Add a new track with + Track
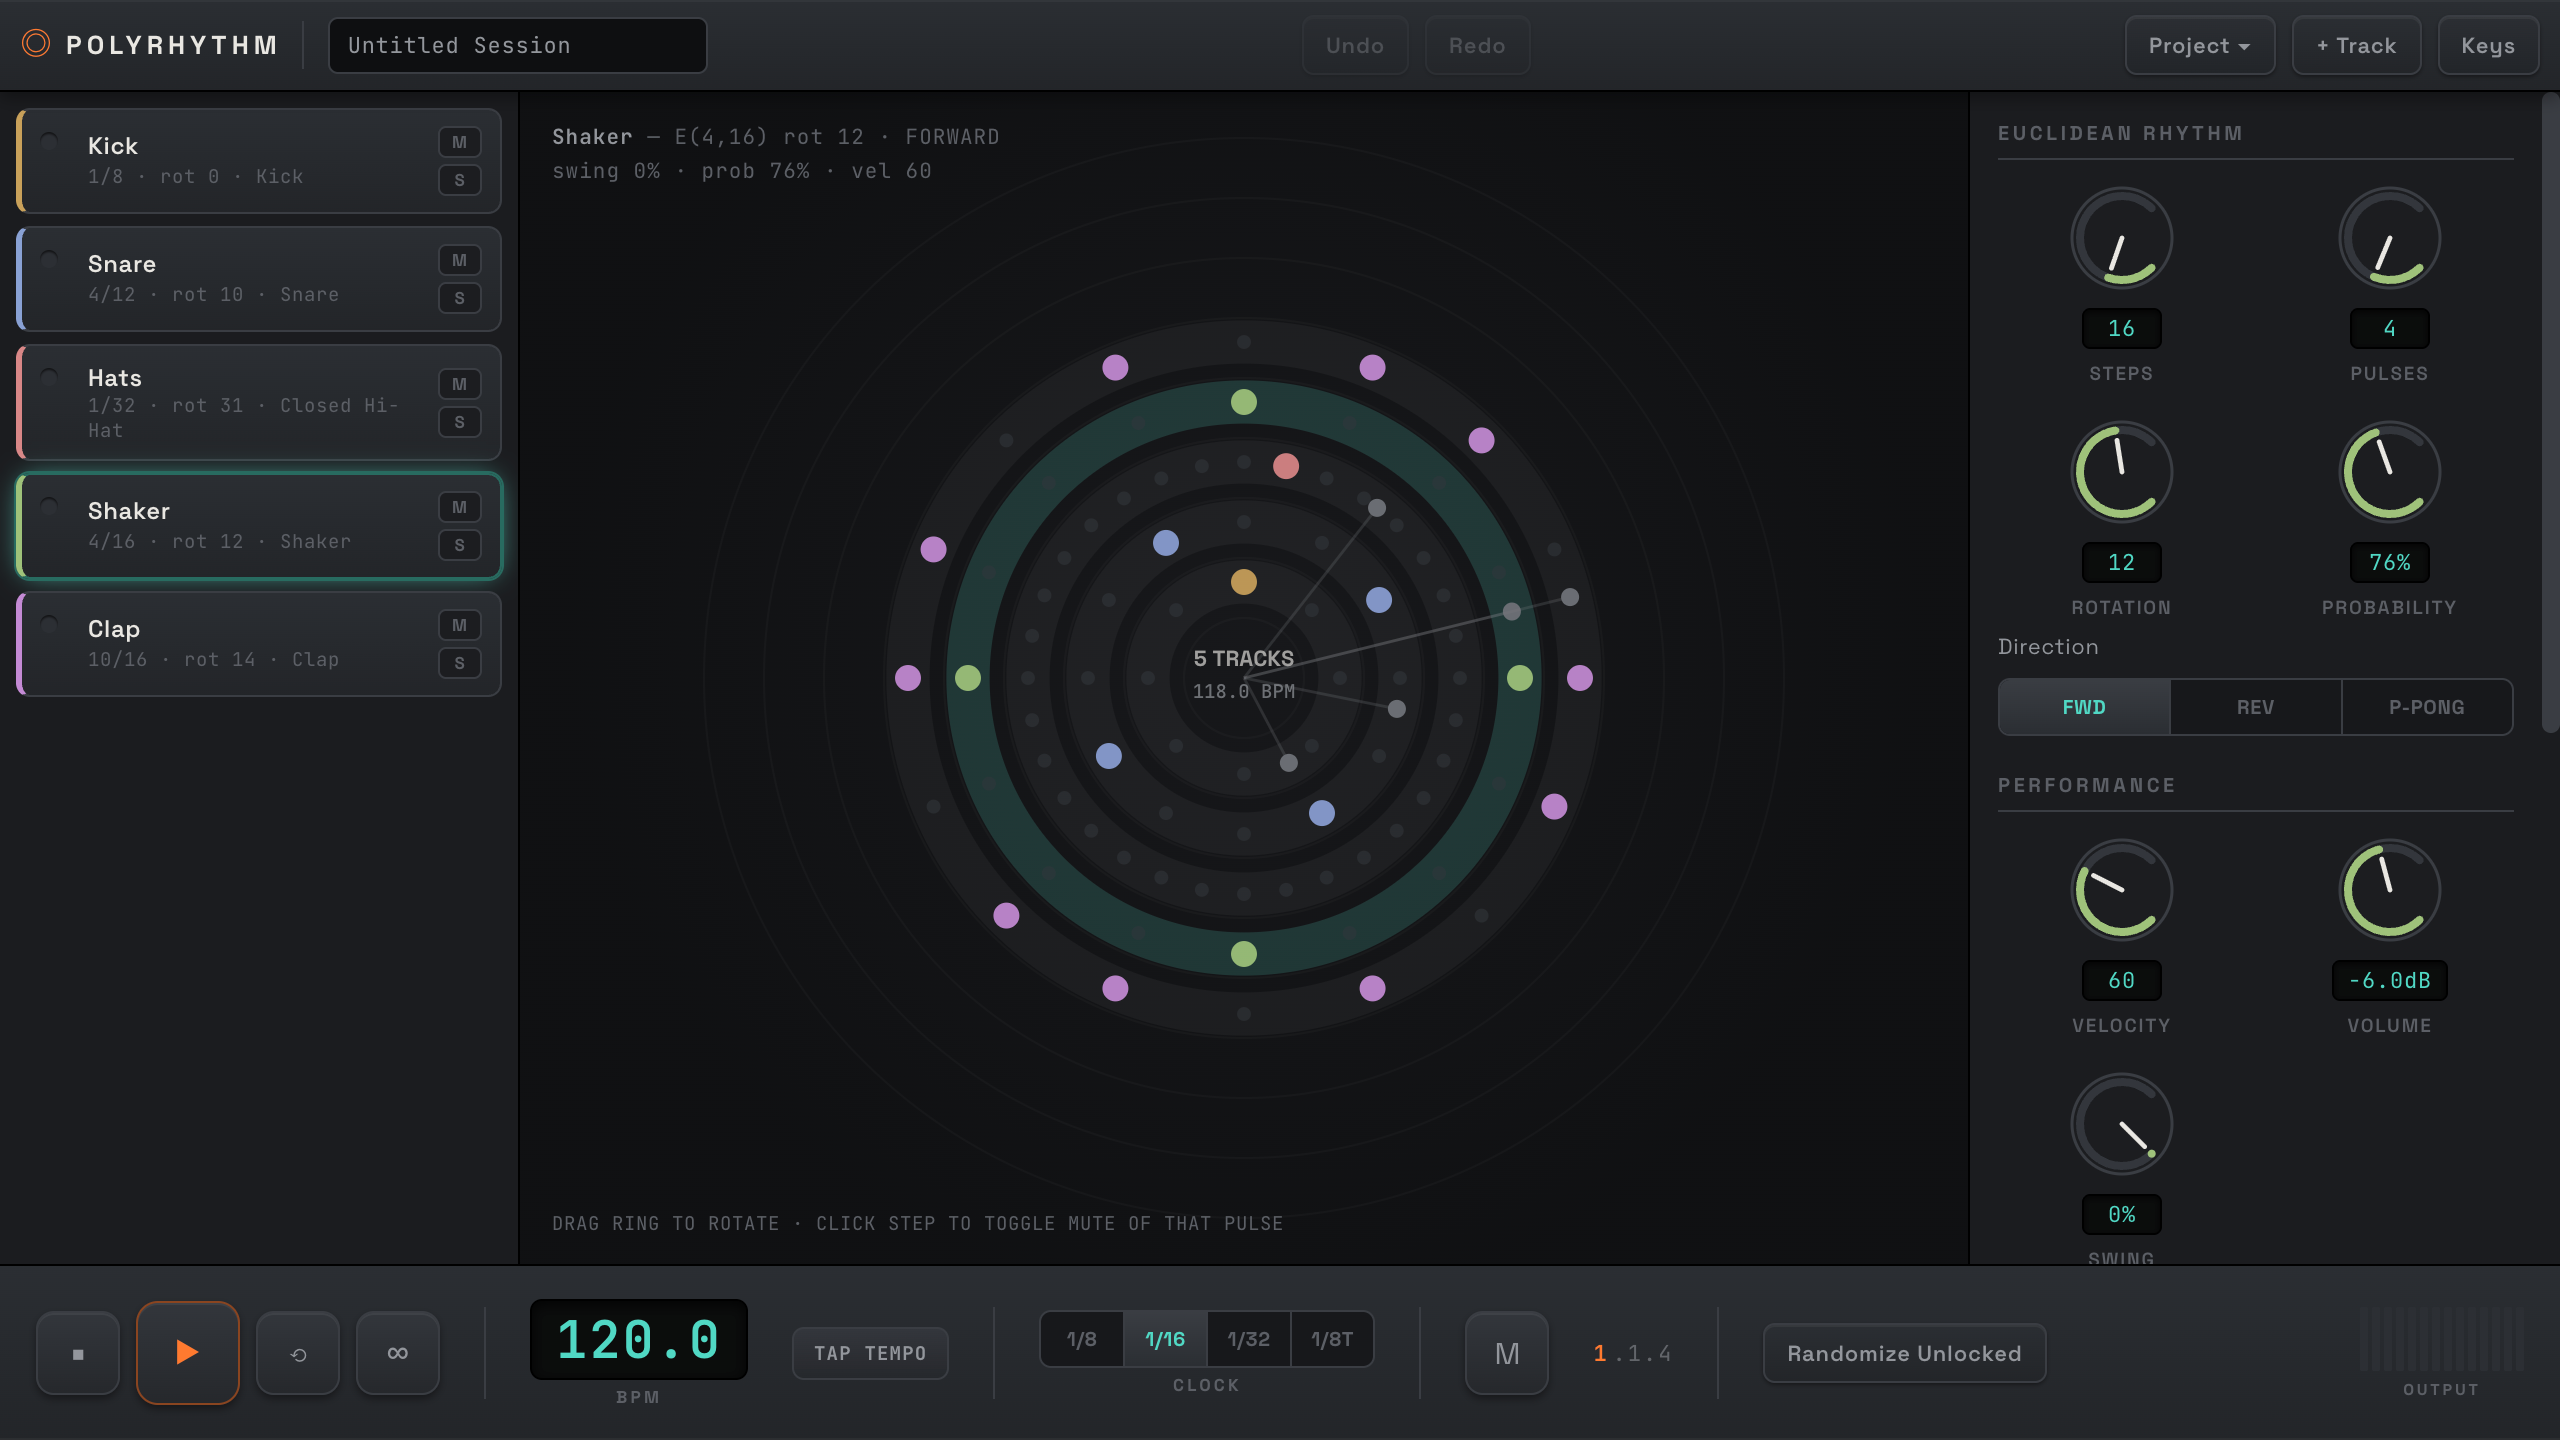 (2357, 45)
